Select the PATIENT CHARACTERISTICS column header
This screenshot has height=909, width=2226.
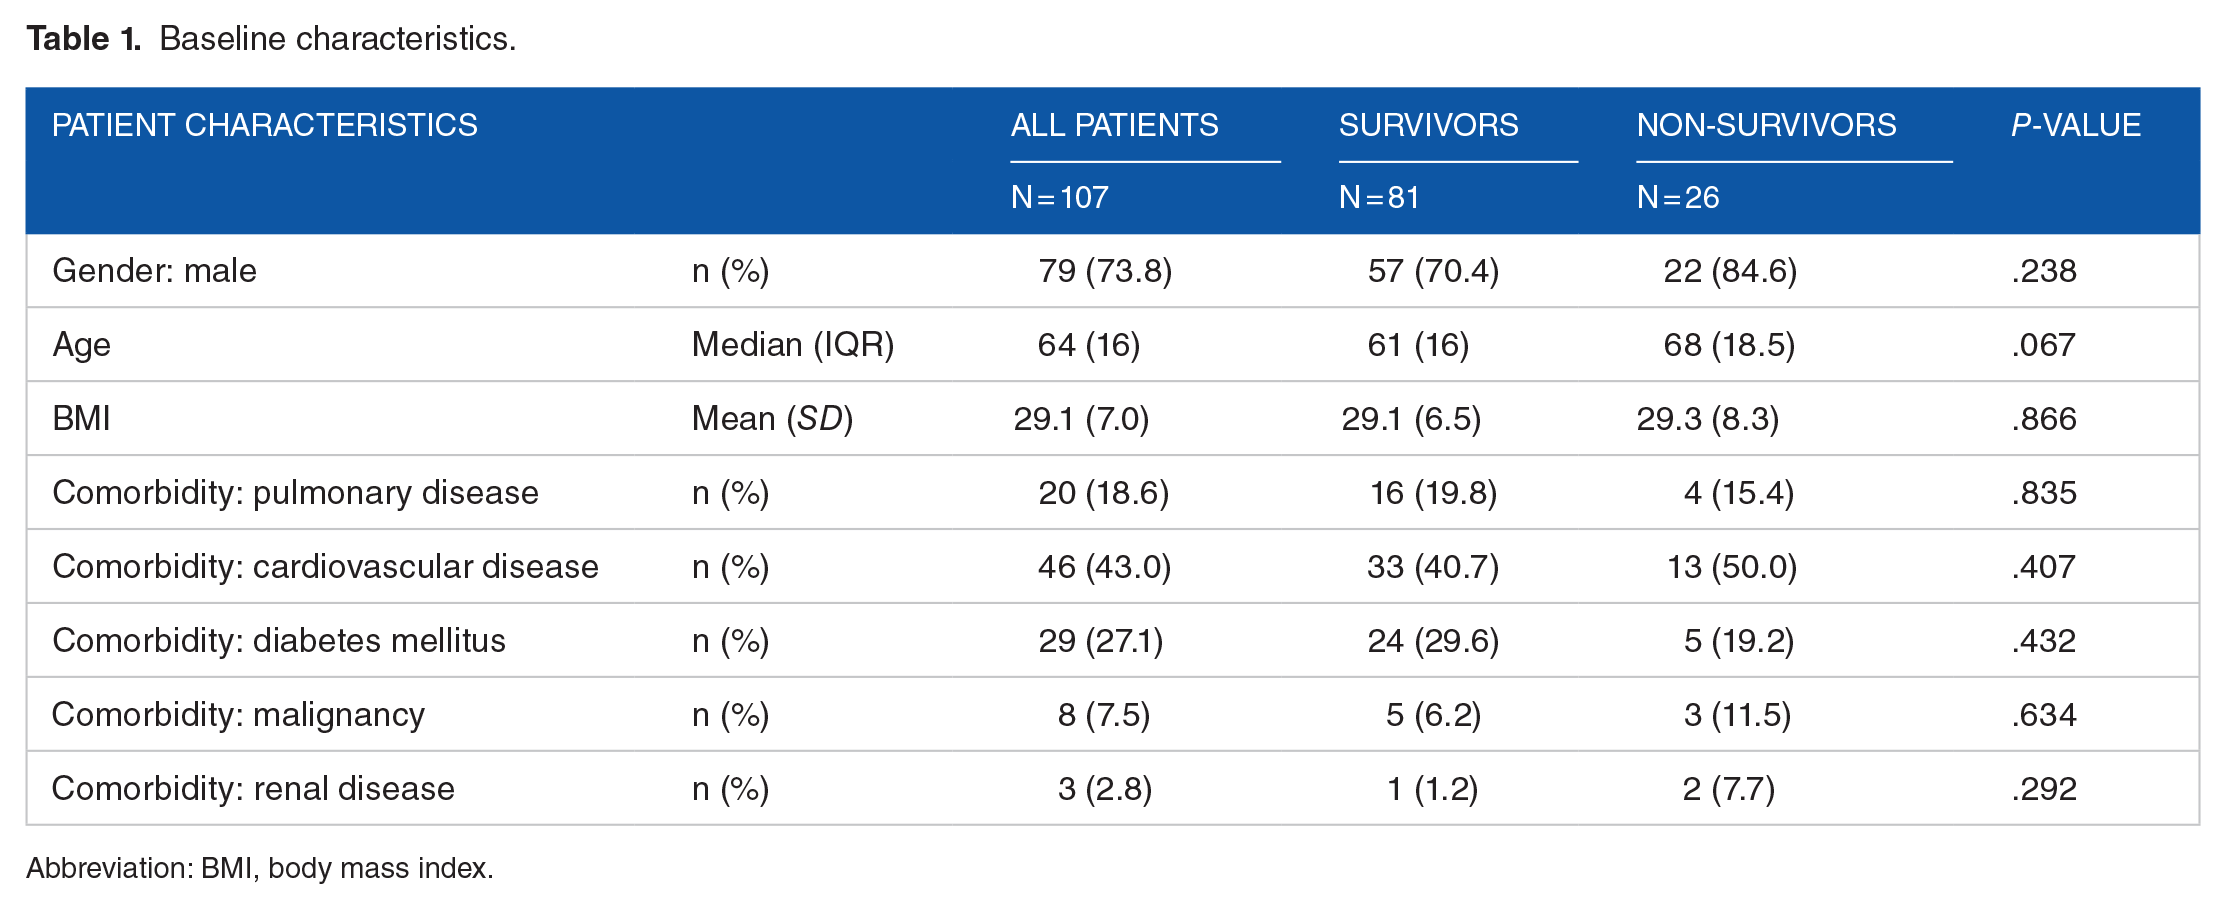(x=265, y=125)
